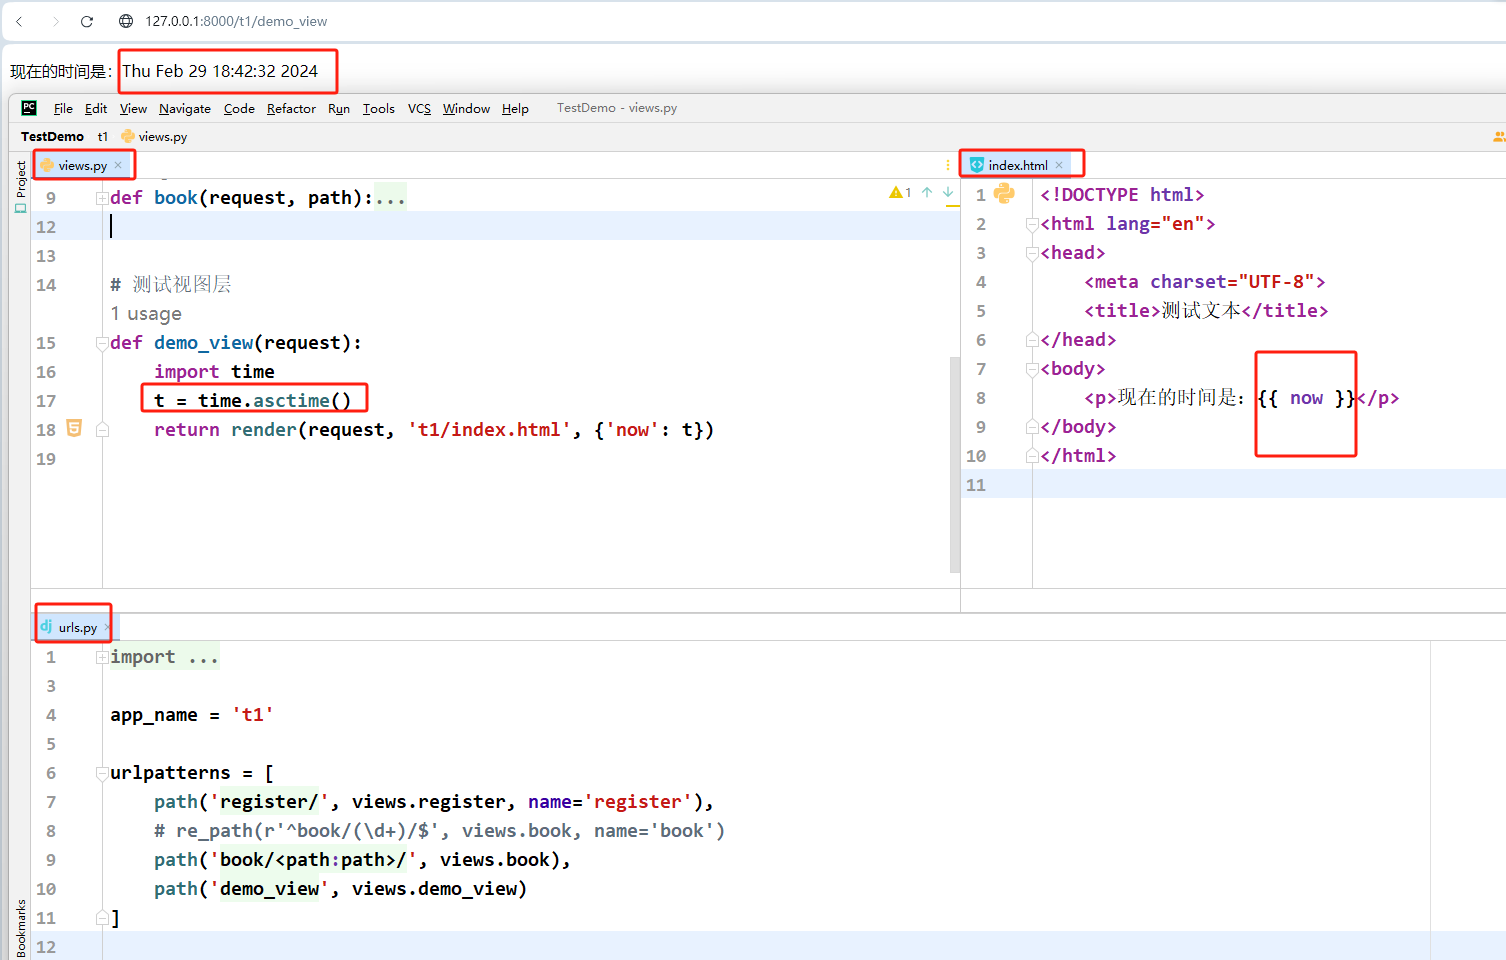Click the 'import time' statement
This screenshot has width=1506, height=960.
point(214,372)
